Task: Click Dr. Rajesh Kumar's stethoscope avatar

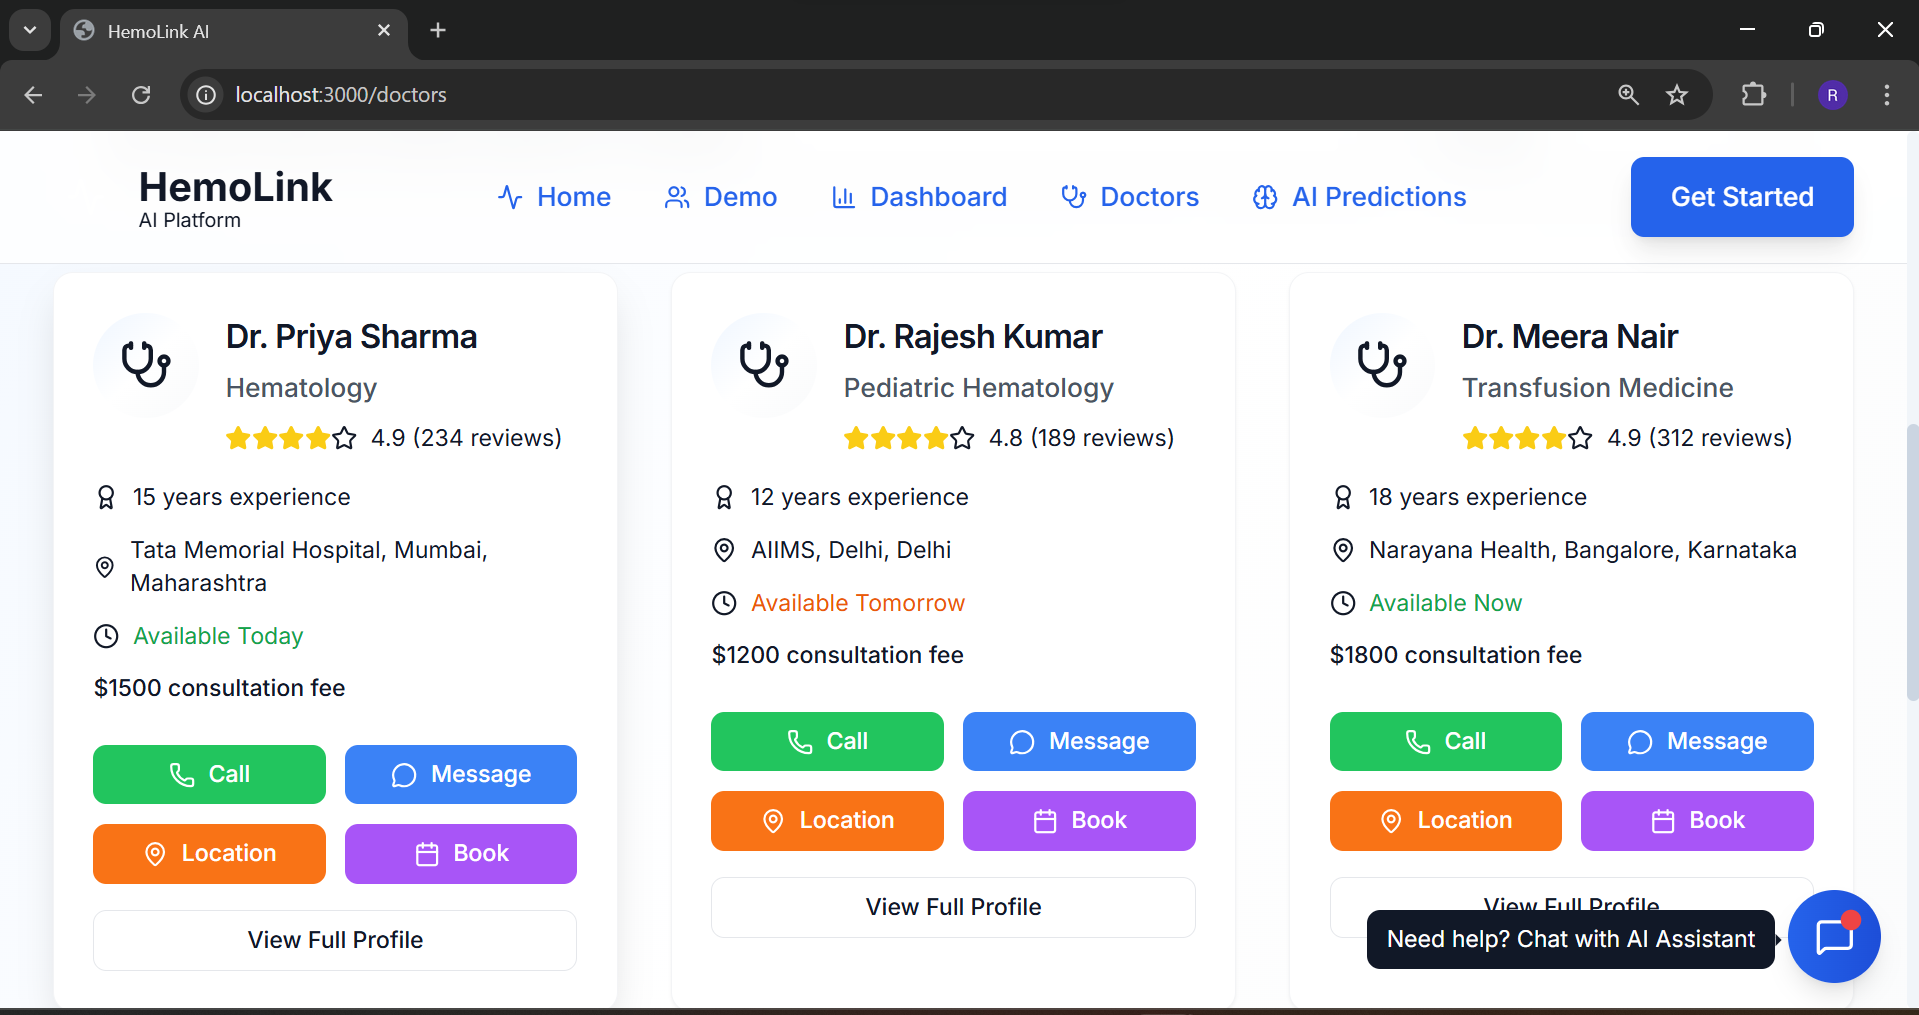Action: (764, 364)
